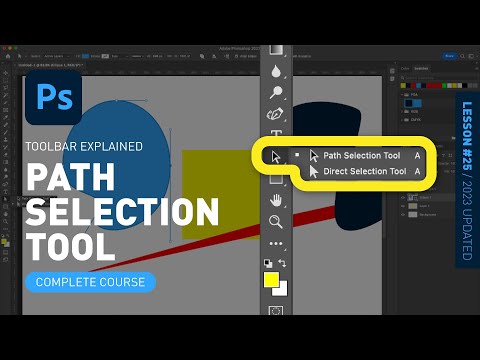
Task: Open path arrangement icon in the options bar
Action: [227, 56]
